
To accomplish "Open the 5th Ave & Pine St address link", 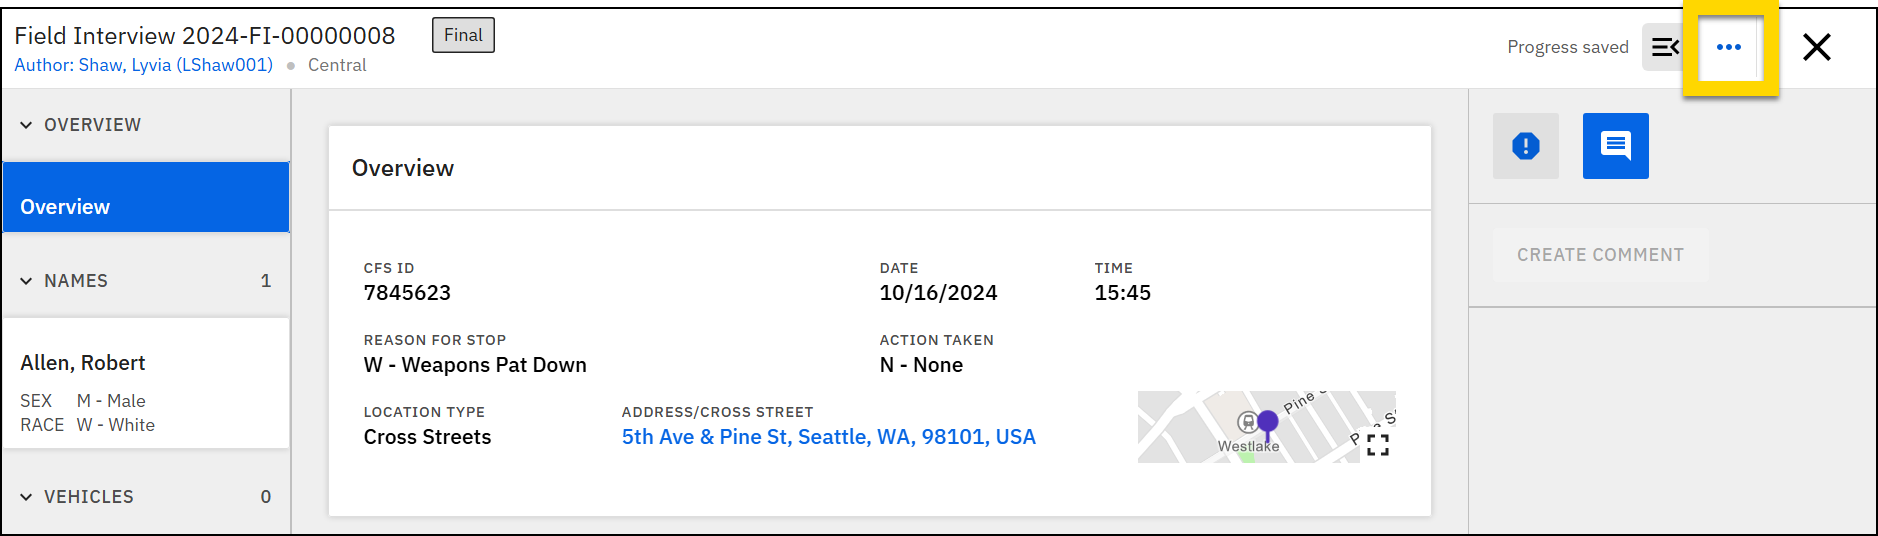I will (828, 437).
